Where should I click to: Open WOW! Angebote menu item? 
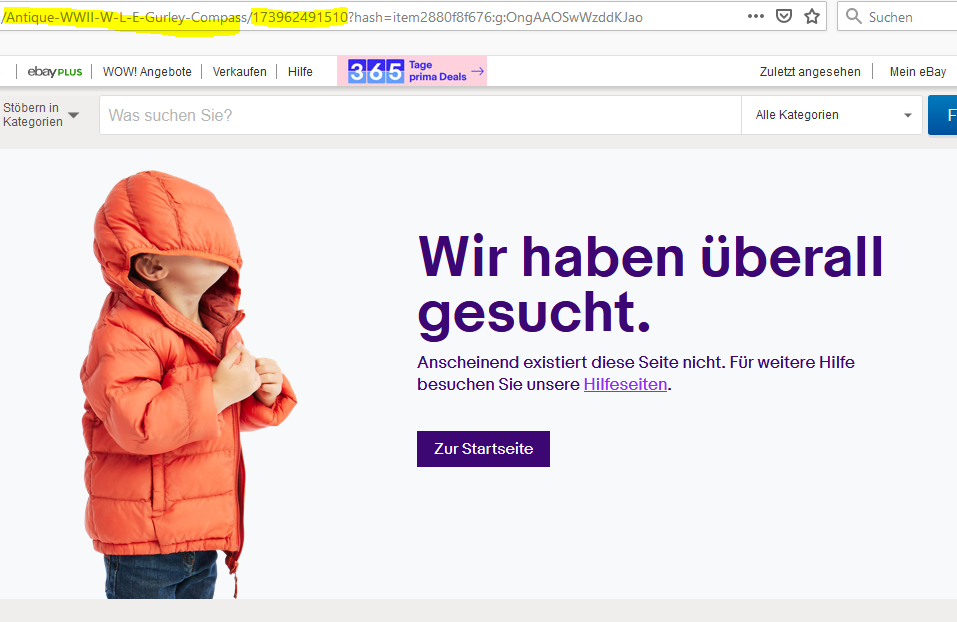point(147,72)
